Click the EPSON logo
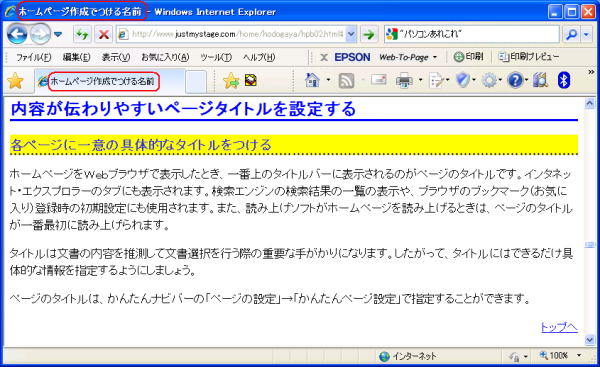 [352, 57]
